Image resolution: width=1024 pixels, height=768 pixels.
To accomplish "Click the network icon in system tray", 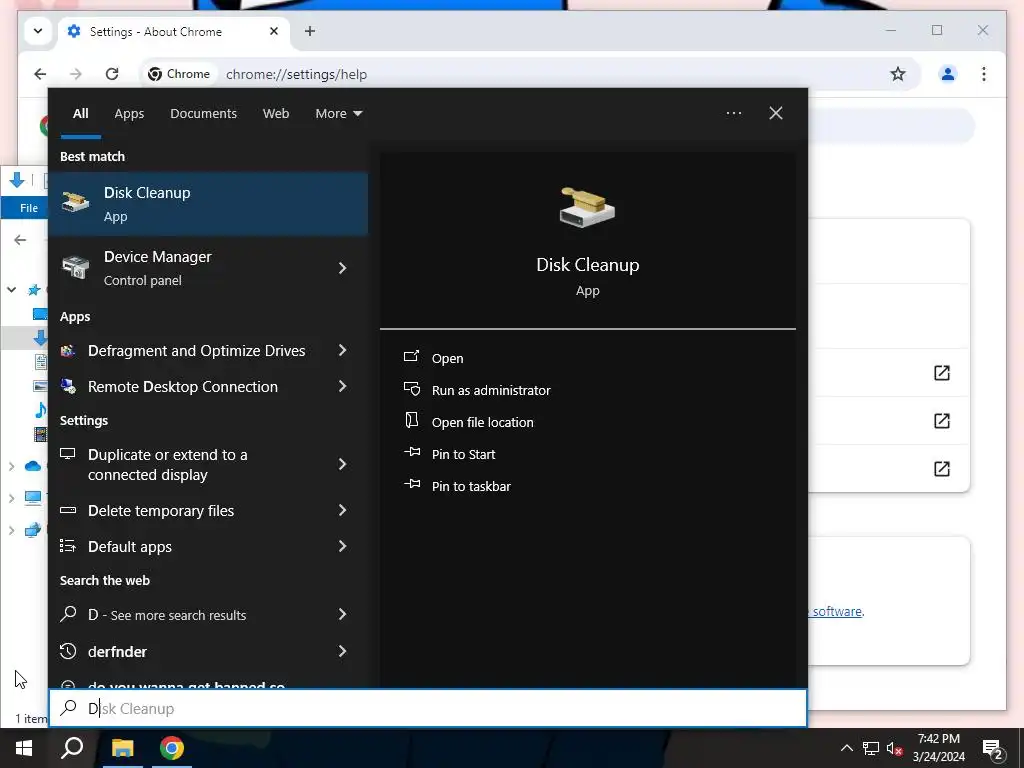I will coord(871,748).
